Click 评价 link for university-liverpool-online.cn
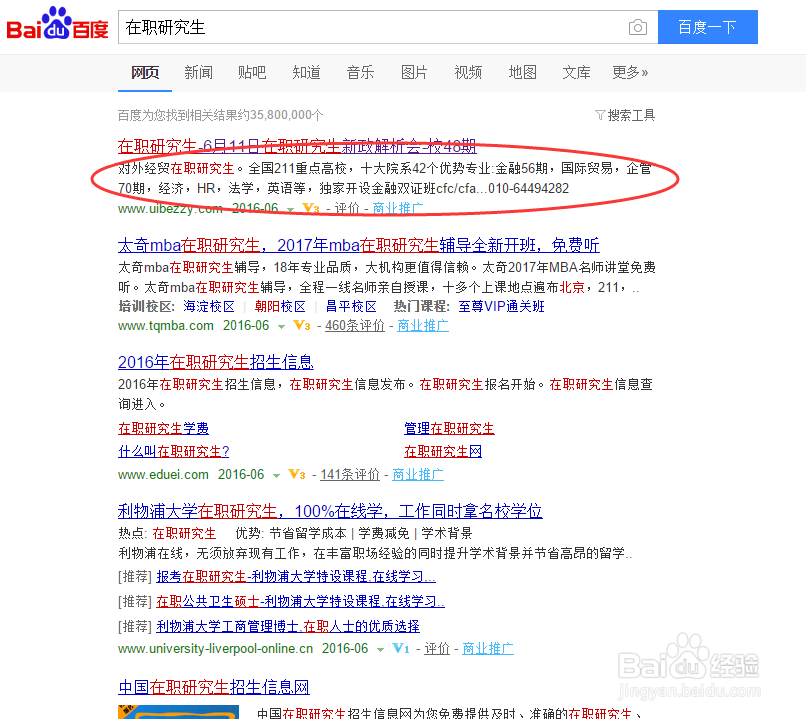This screenshot has height=719, width=806. [x=437, y=649]
